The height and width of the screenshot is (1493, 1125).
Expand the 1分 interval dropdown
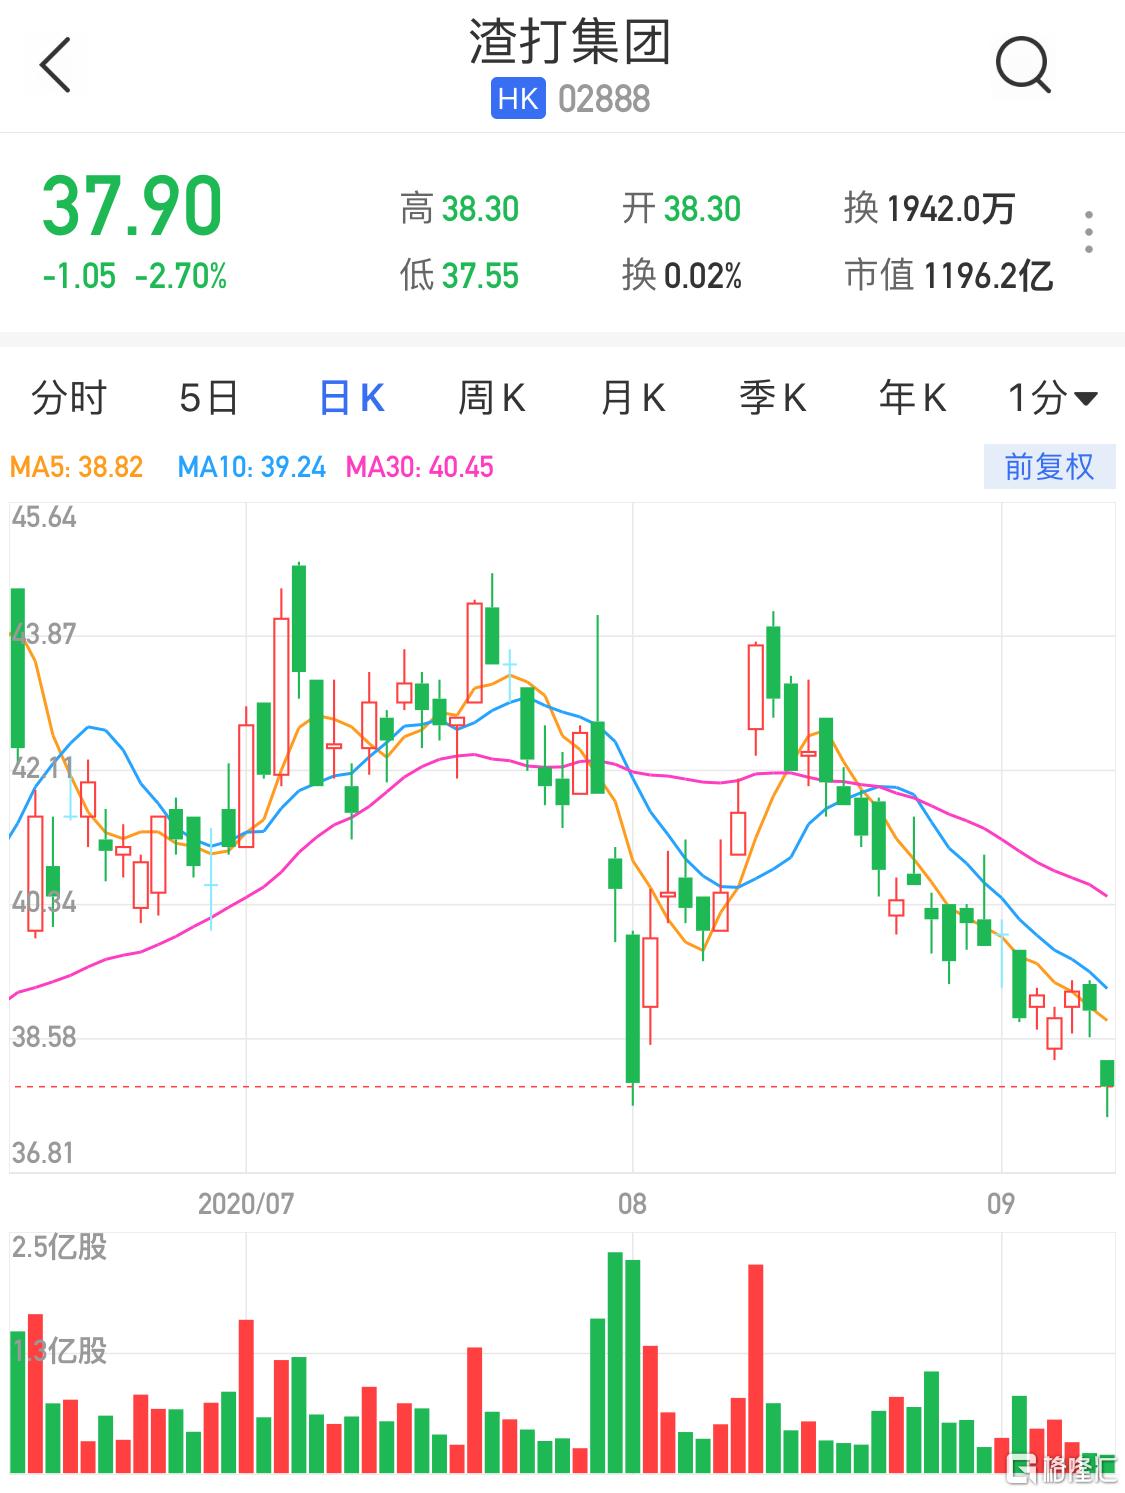pyautogui.click(x=1053, y=398)
